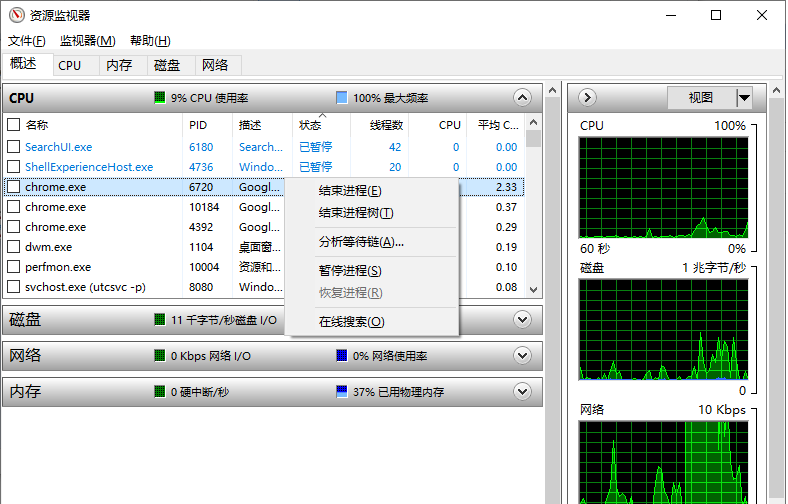Check the svchost.exe (utcsvc -p) checkbox
Image resolution: width=788 pixels, height=504 pixels.
point(14,287)
